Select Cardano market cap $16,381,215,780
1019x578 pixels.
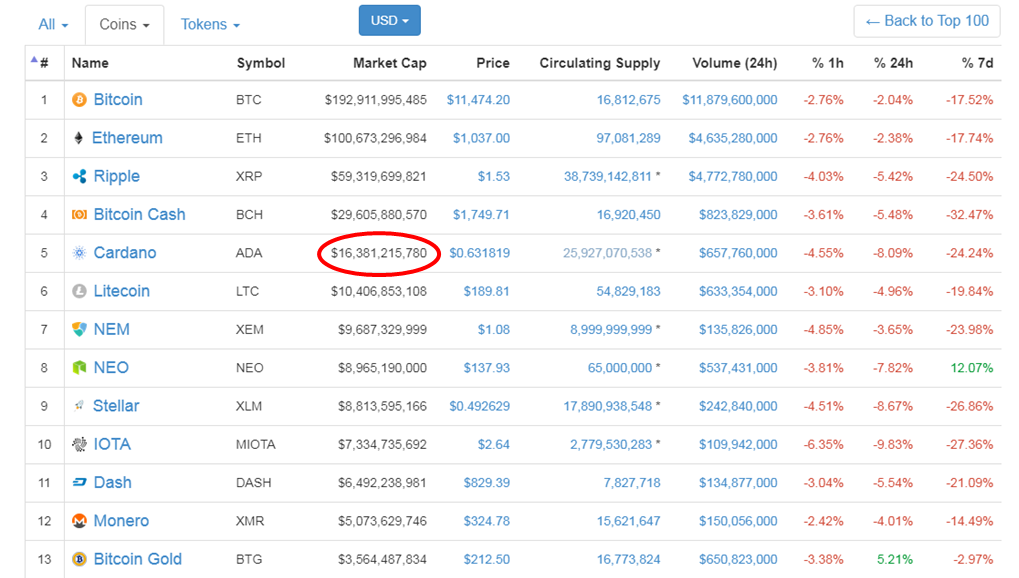[379, 253]
